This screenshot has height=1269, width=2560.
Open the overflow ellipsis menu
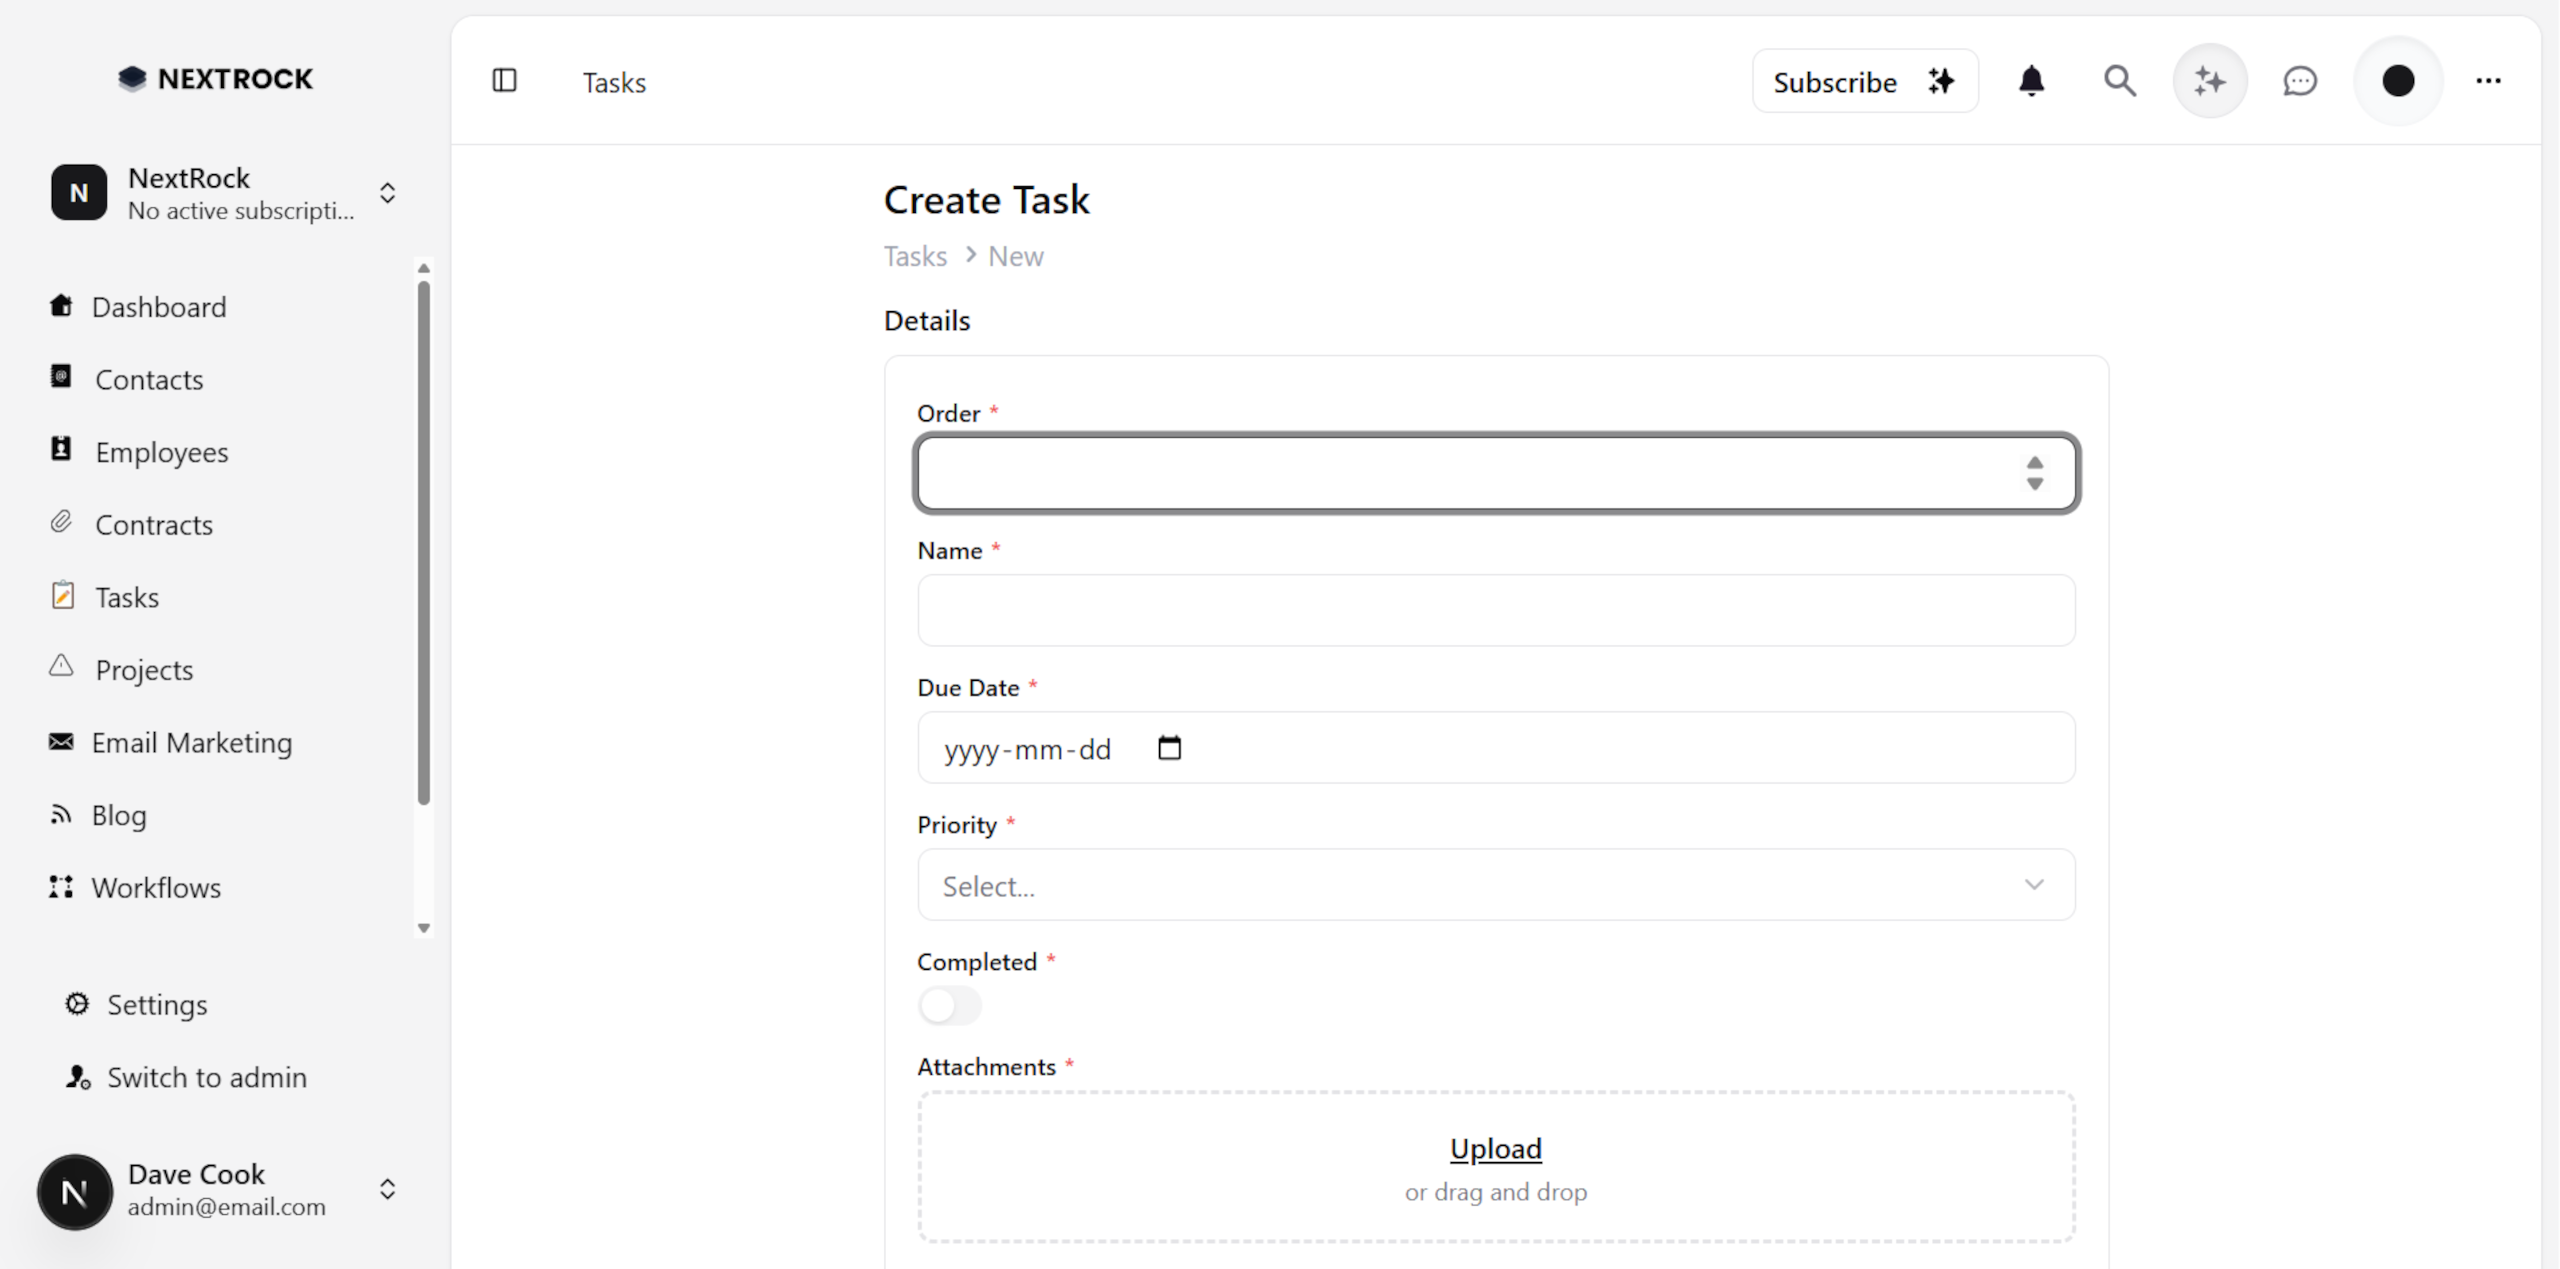[2488, 81]
